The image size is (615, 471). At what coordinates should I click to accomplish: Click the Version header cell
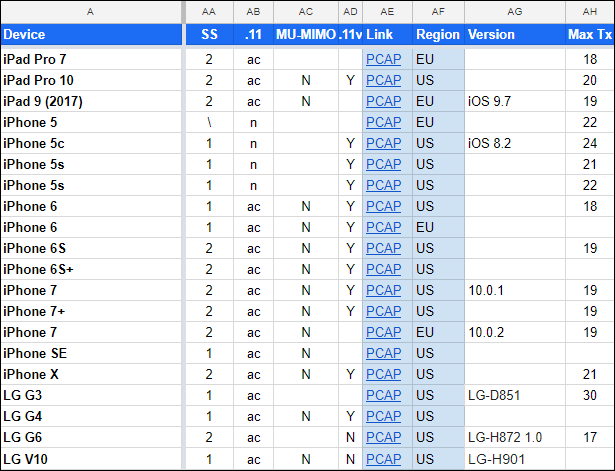[515, 35]
